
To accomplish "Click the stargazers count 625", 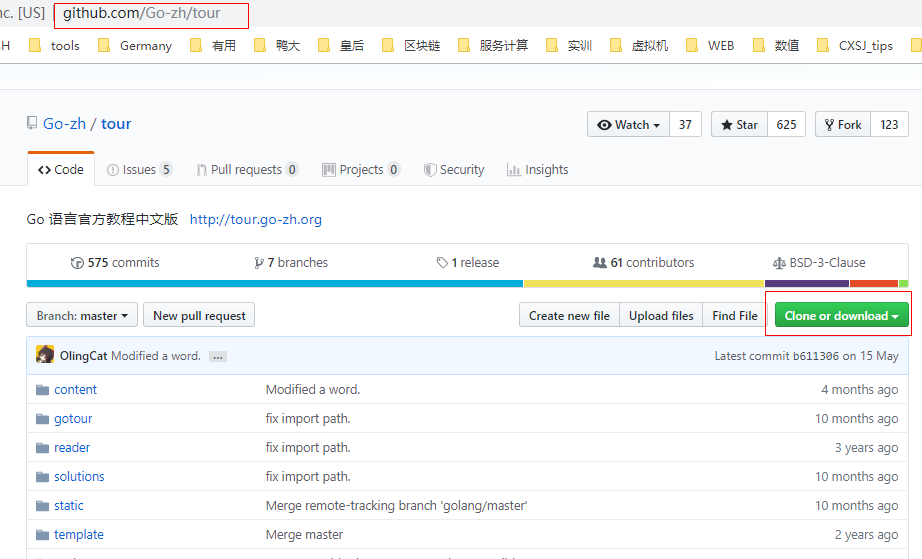I will 786,125.
